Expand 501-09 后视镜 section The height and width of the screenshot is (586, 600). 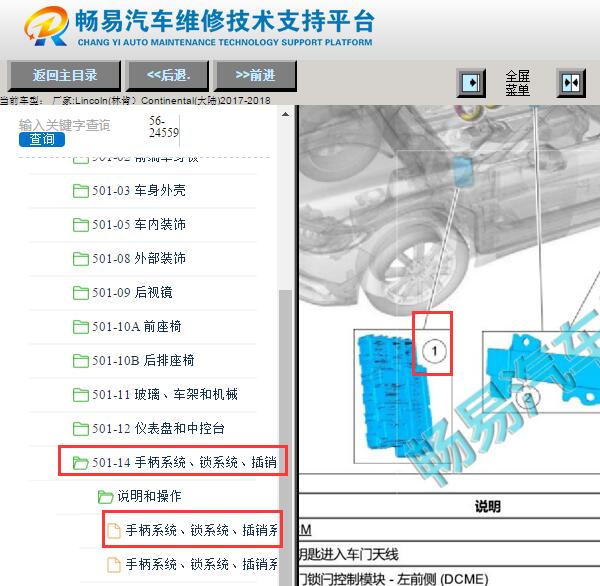132,293
